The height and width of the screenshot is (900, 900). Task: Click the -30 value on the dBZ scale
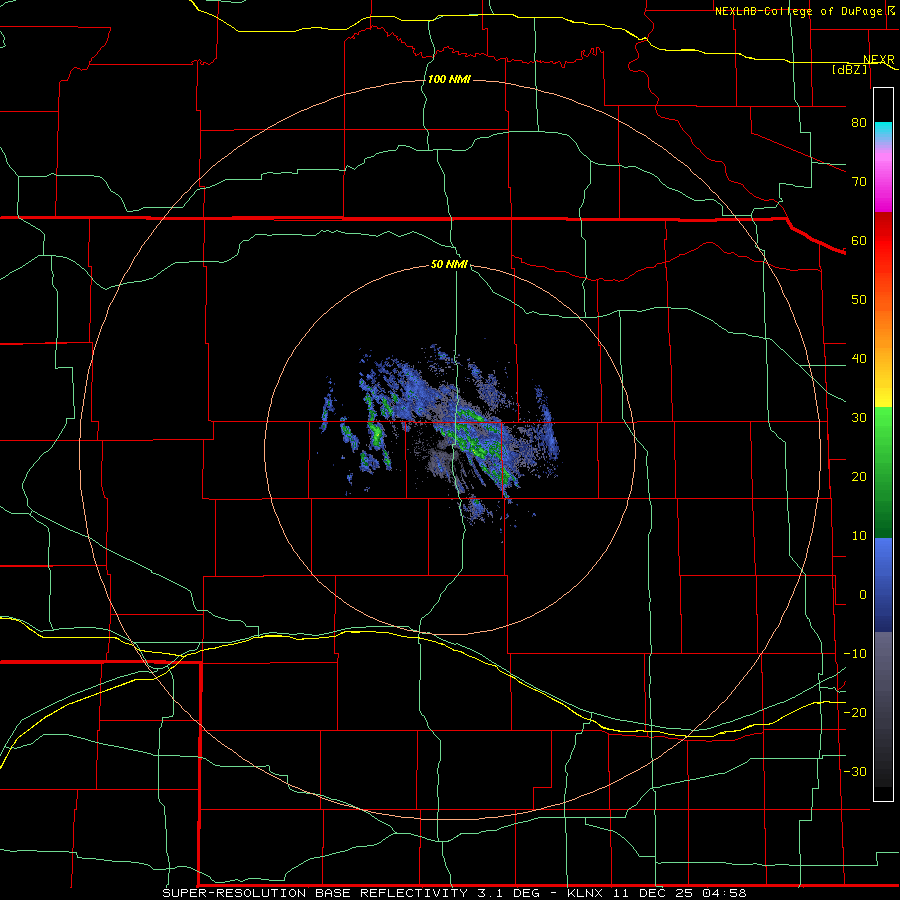855,772
